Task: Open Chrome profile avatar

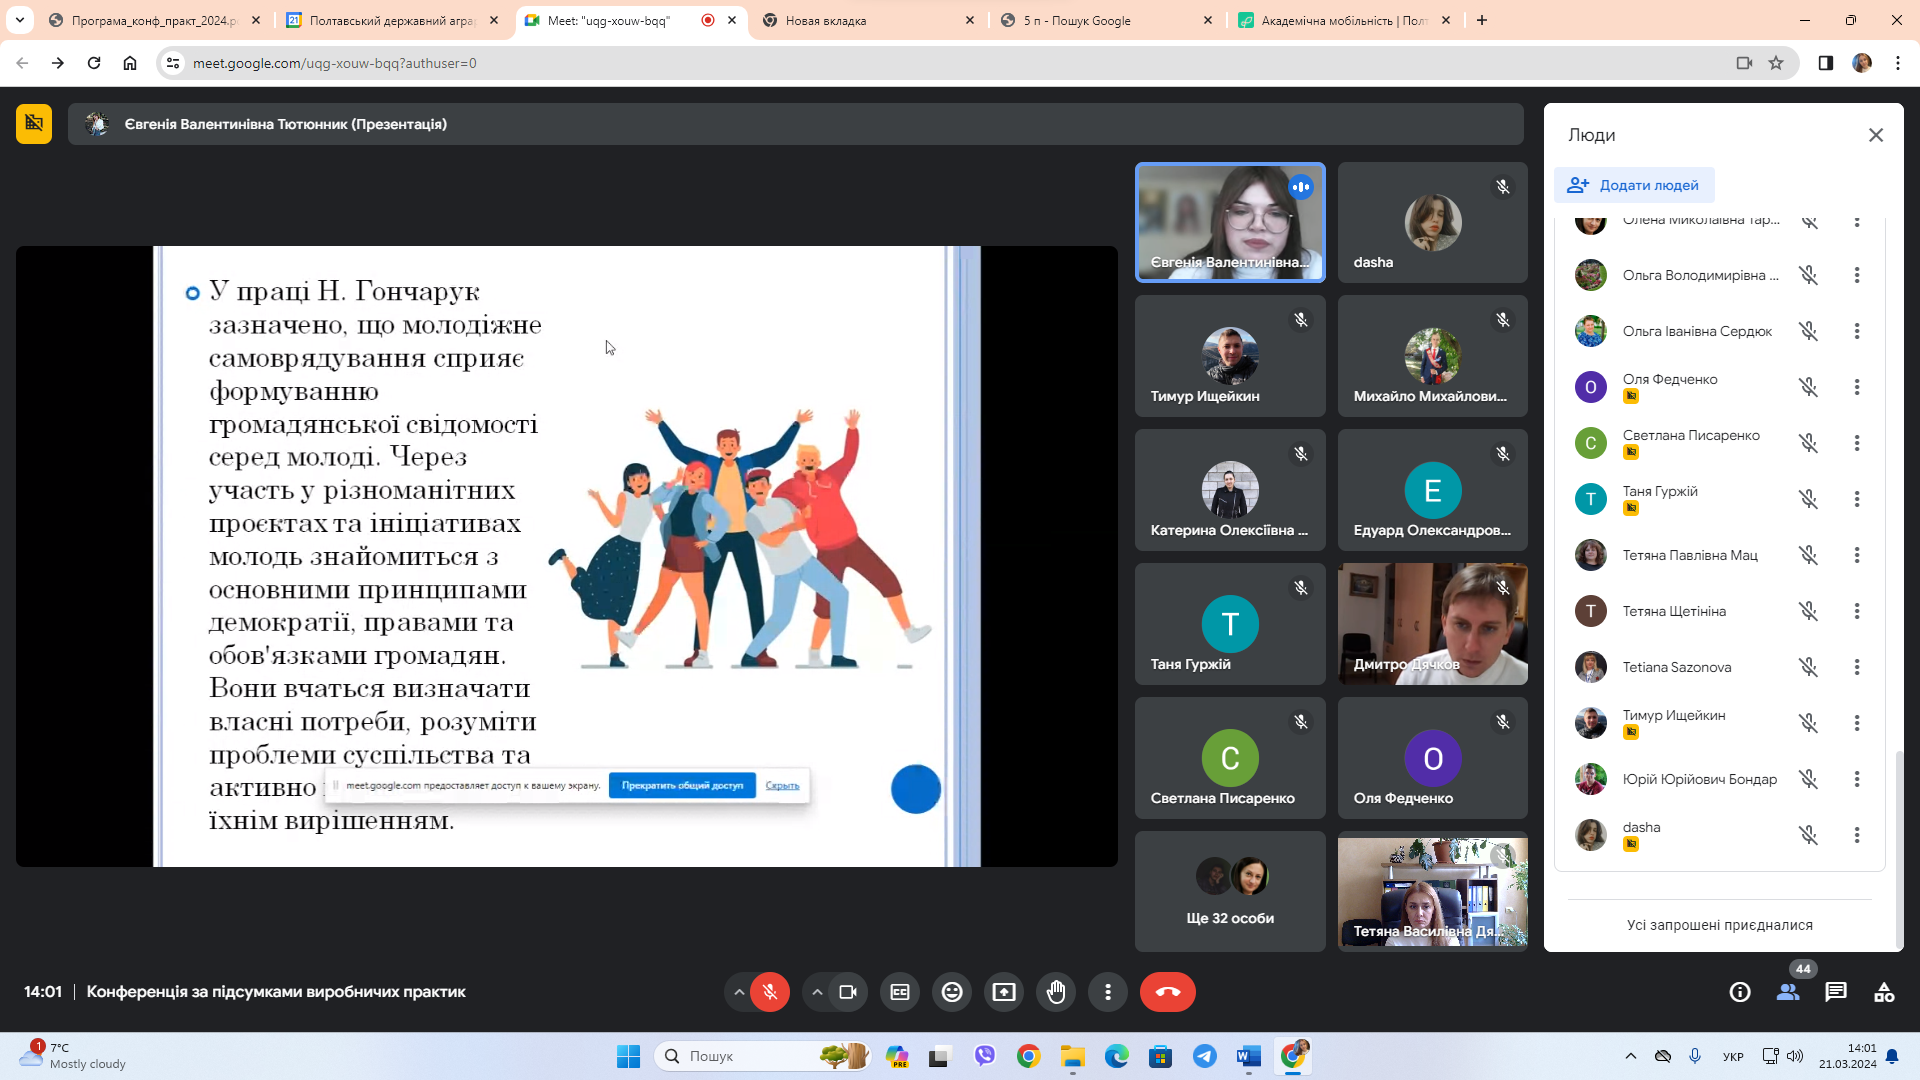Action: tap(1862, 63)
